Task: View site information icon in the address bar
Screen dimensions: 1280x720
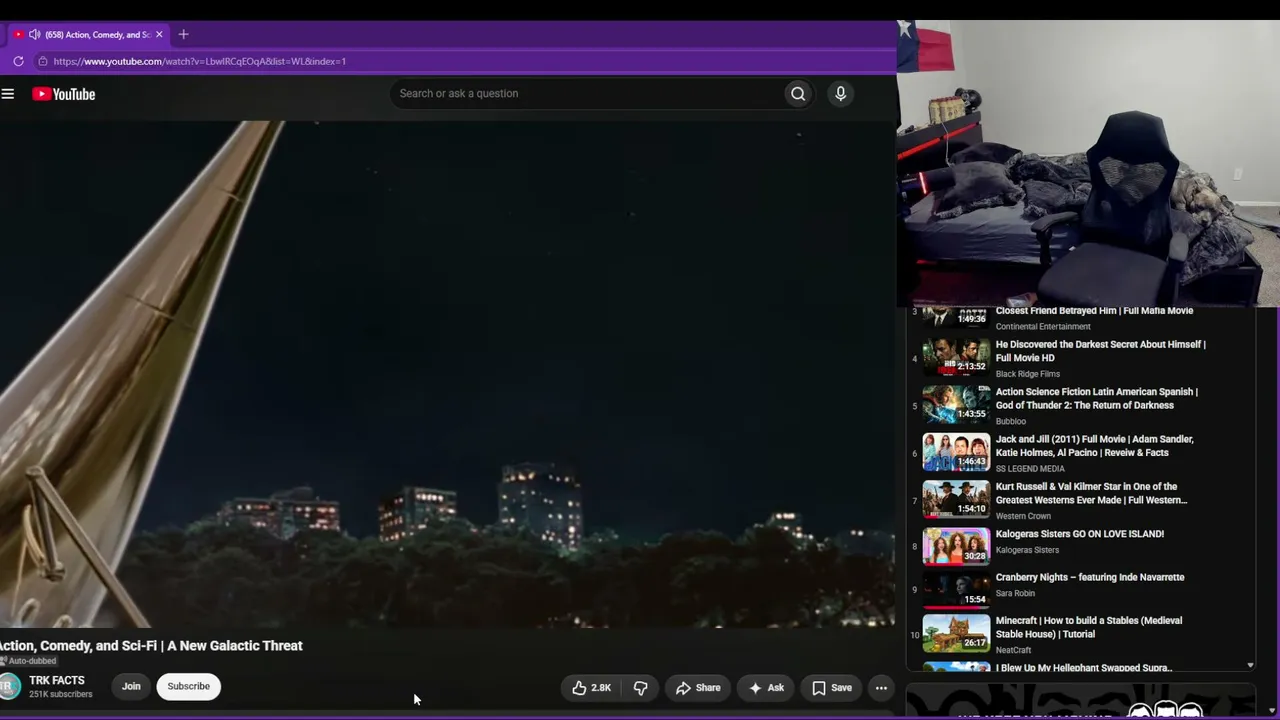Action: (42, 61)
